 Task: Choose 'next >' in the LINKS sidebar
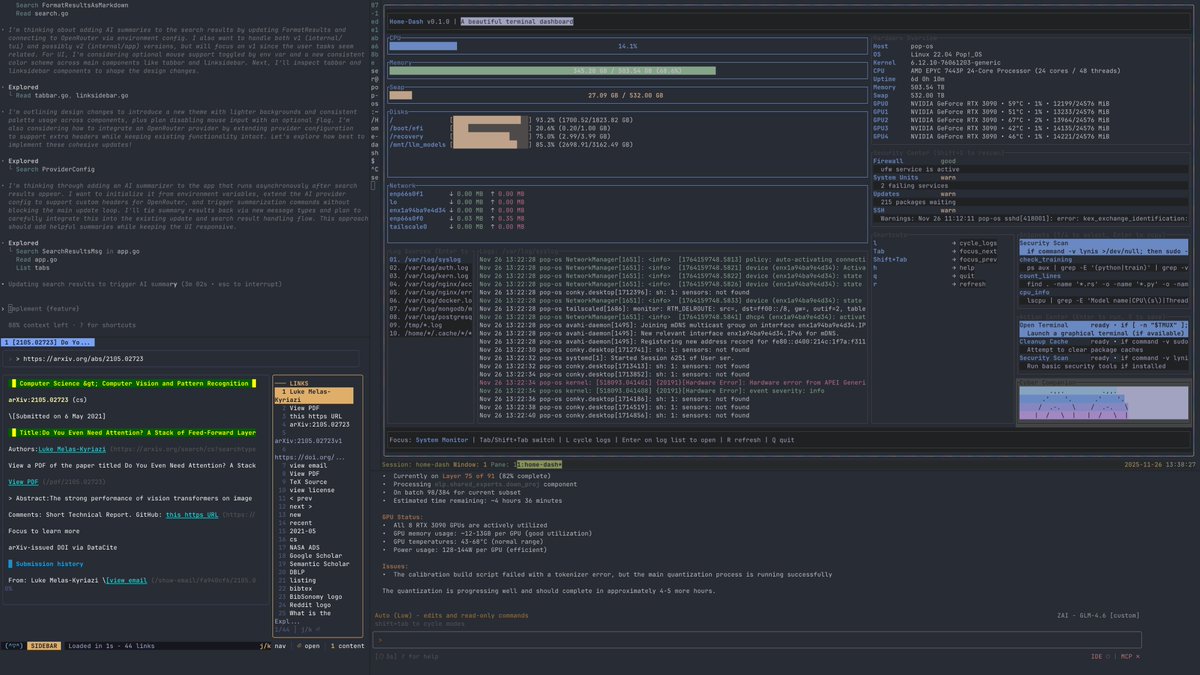303,506
